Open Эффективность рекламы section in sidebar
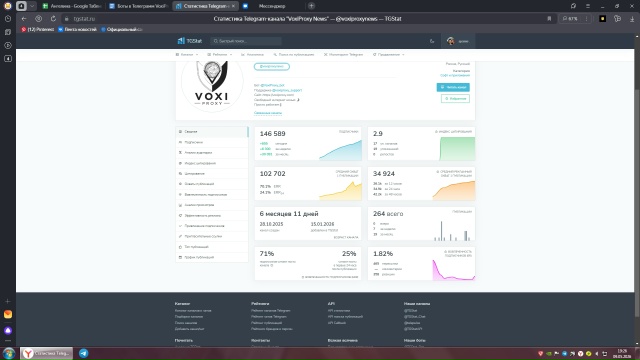This screenshot has height=360, width=640. (x=212, y=216)
